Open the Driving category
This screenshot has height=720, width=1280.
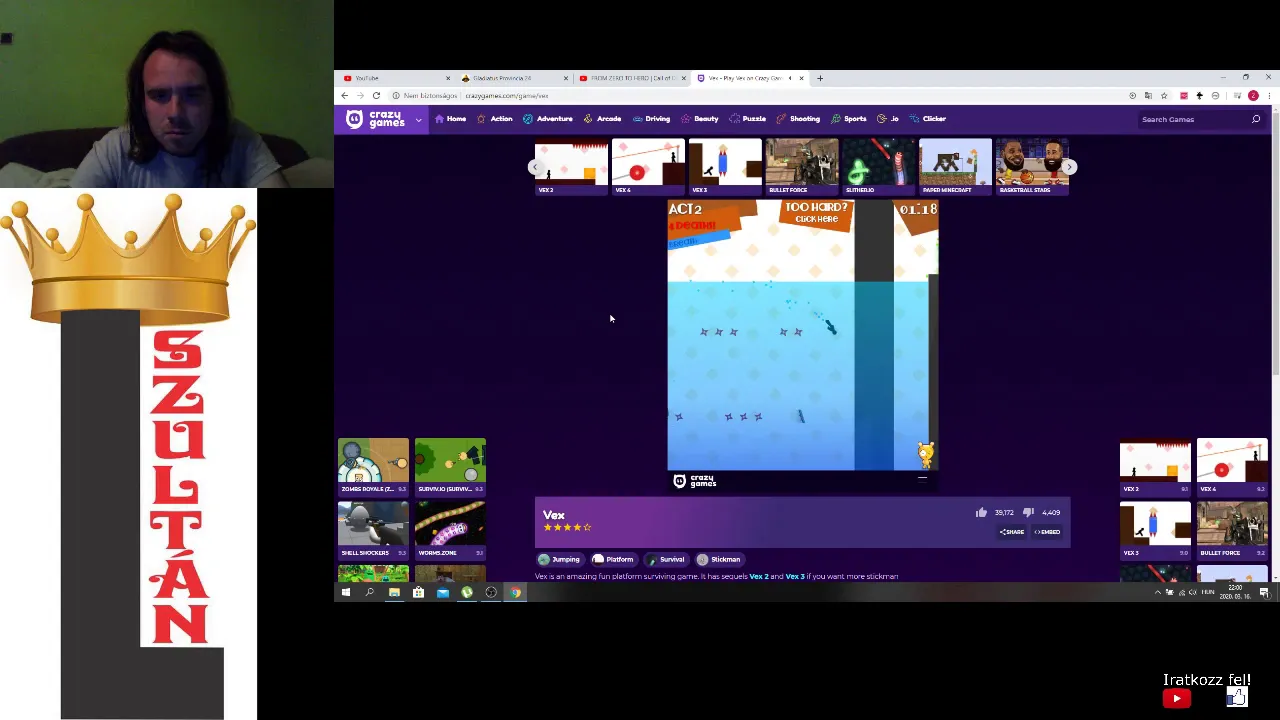point(650,119)
